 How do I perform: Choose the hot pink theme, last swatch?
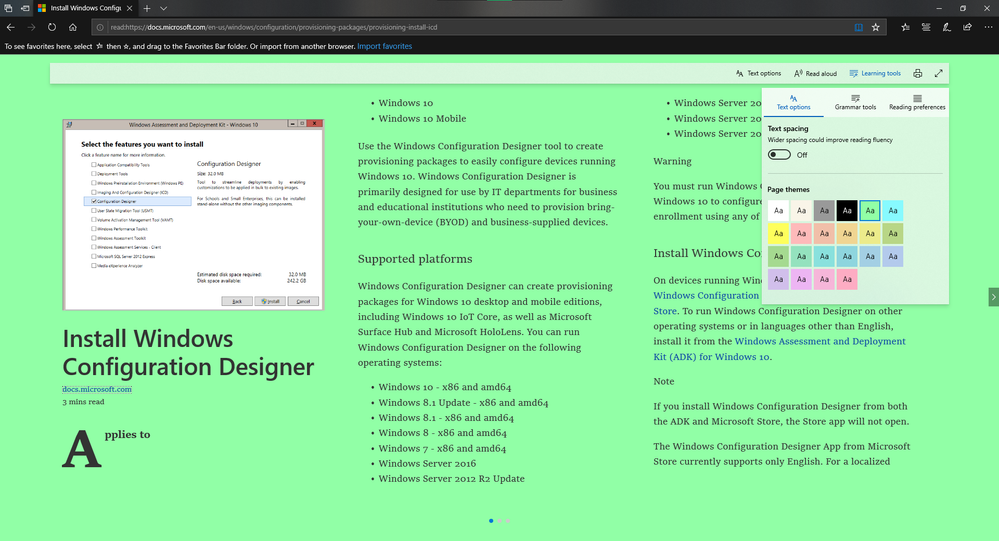(847, 279)
